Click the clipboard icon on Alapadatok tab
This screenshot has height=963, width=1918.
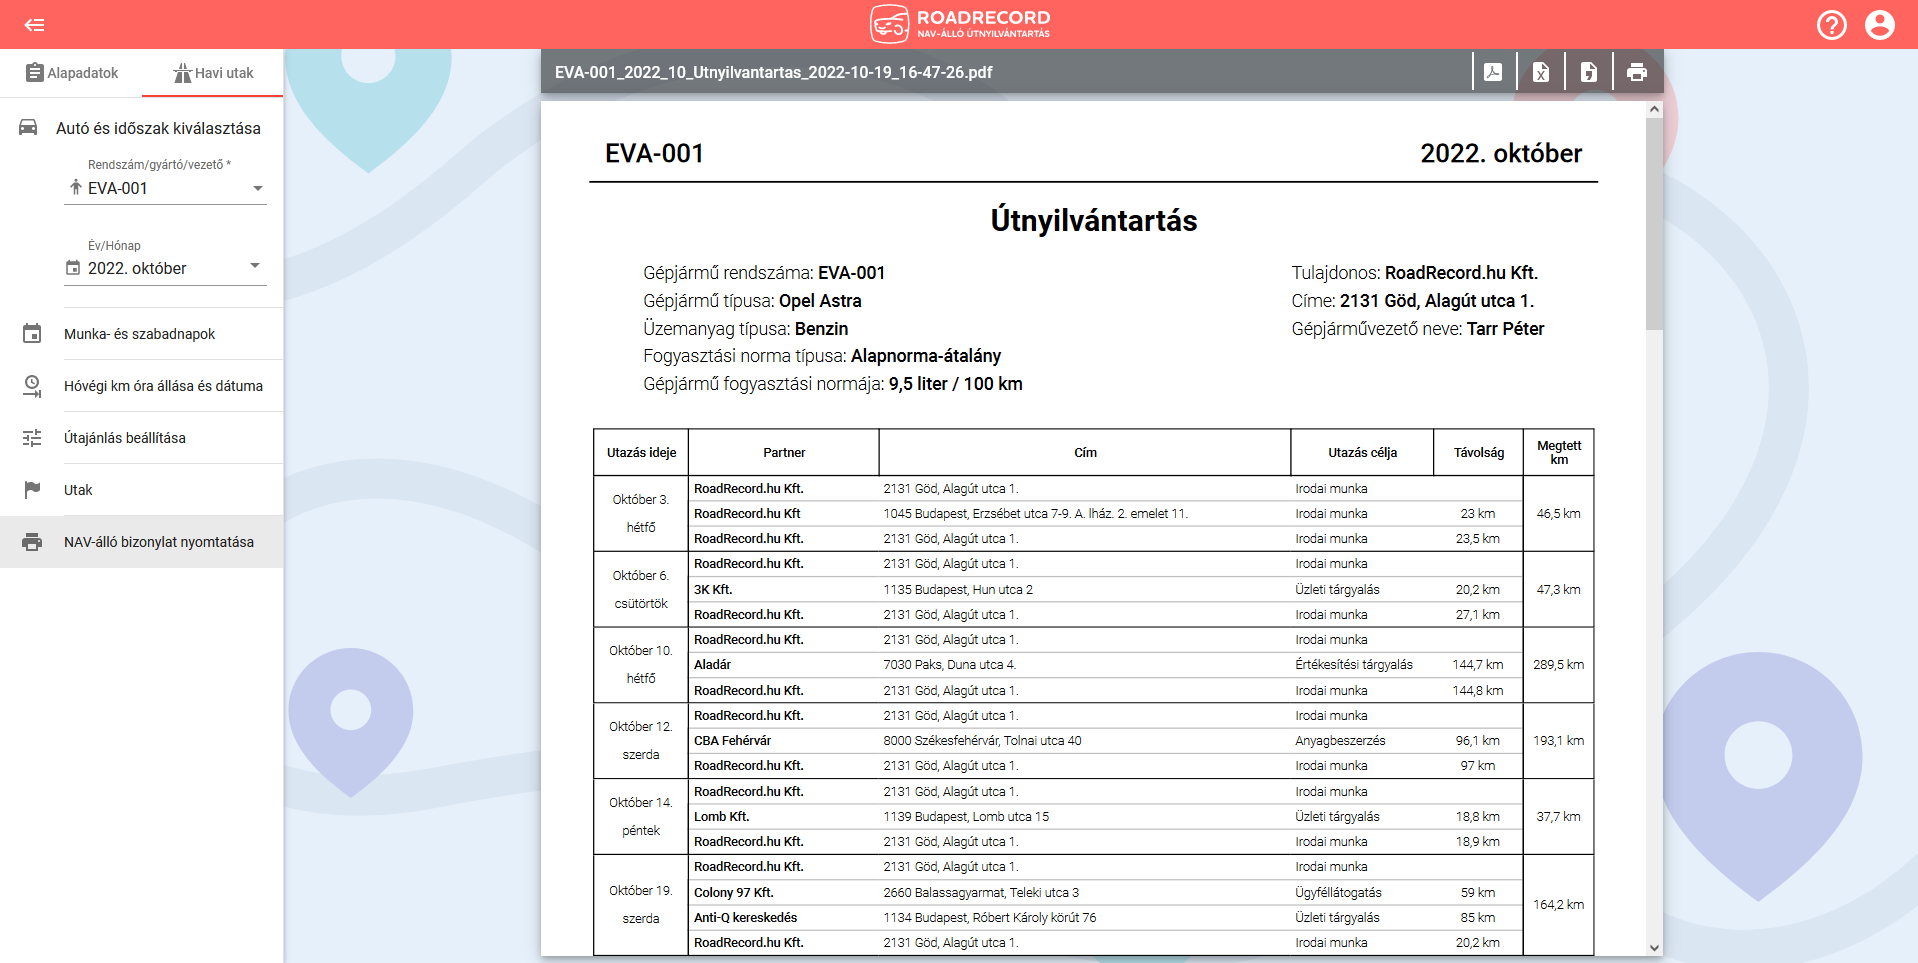click(35, 73)
